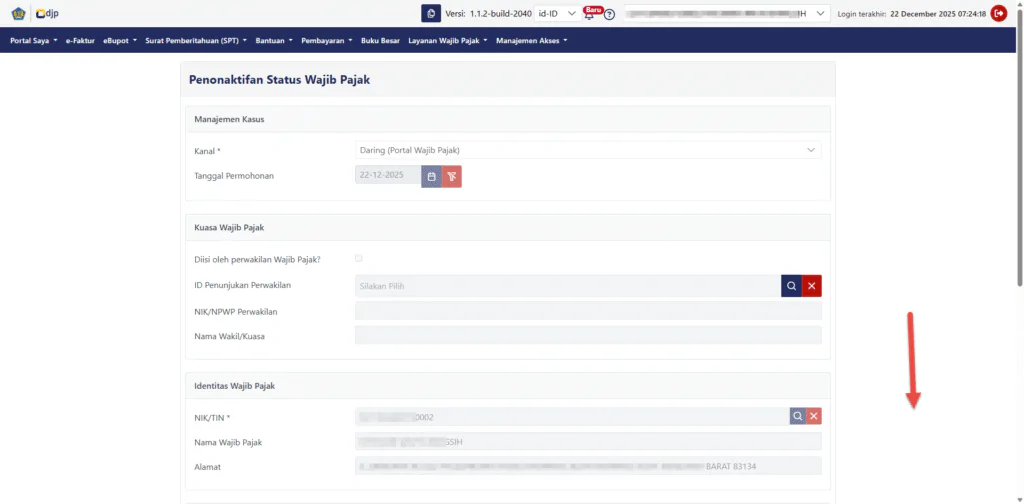Viewport: 1024px width, 504px height.
Task: Click the help question mark icon
Action: (609, 14)
